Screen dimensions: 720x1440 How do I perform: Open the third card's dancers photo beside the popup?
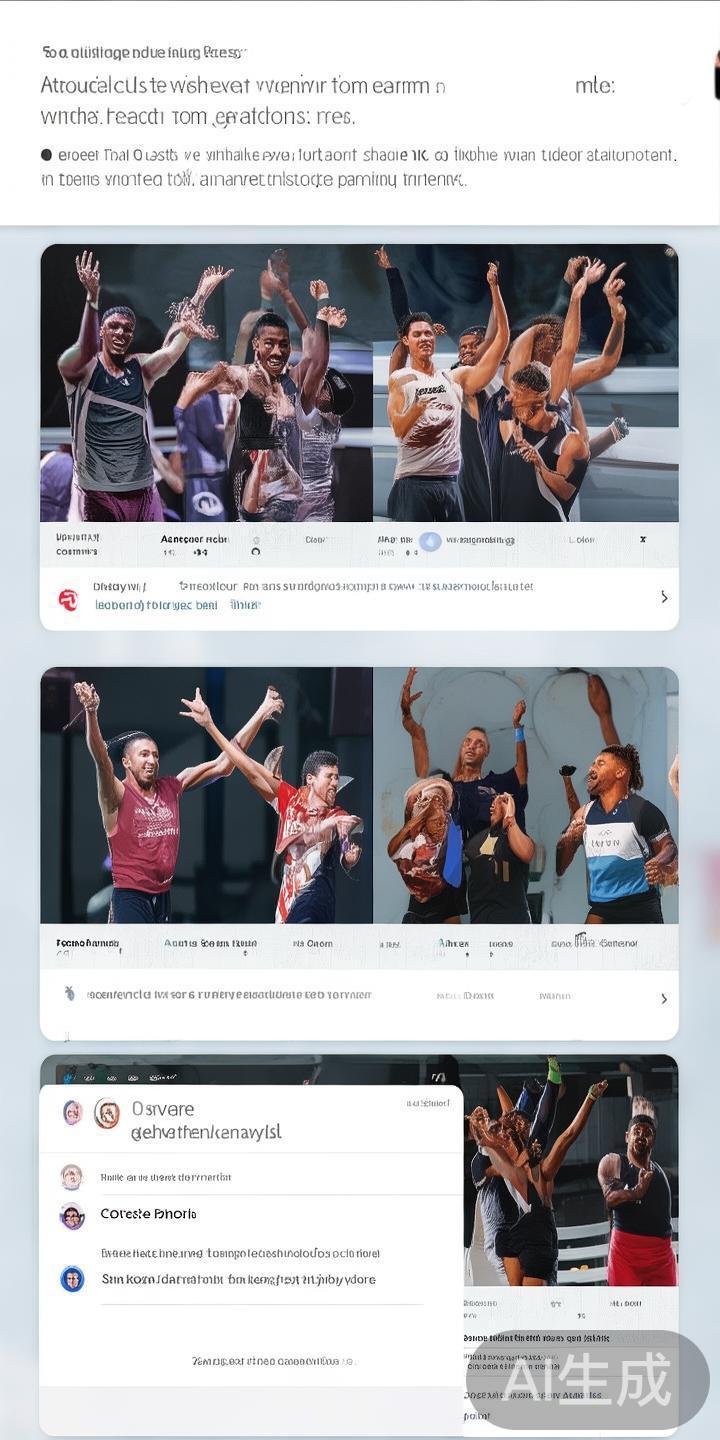[570, 1170]
